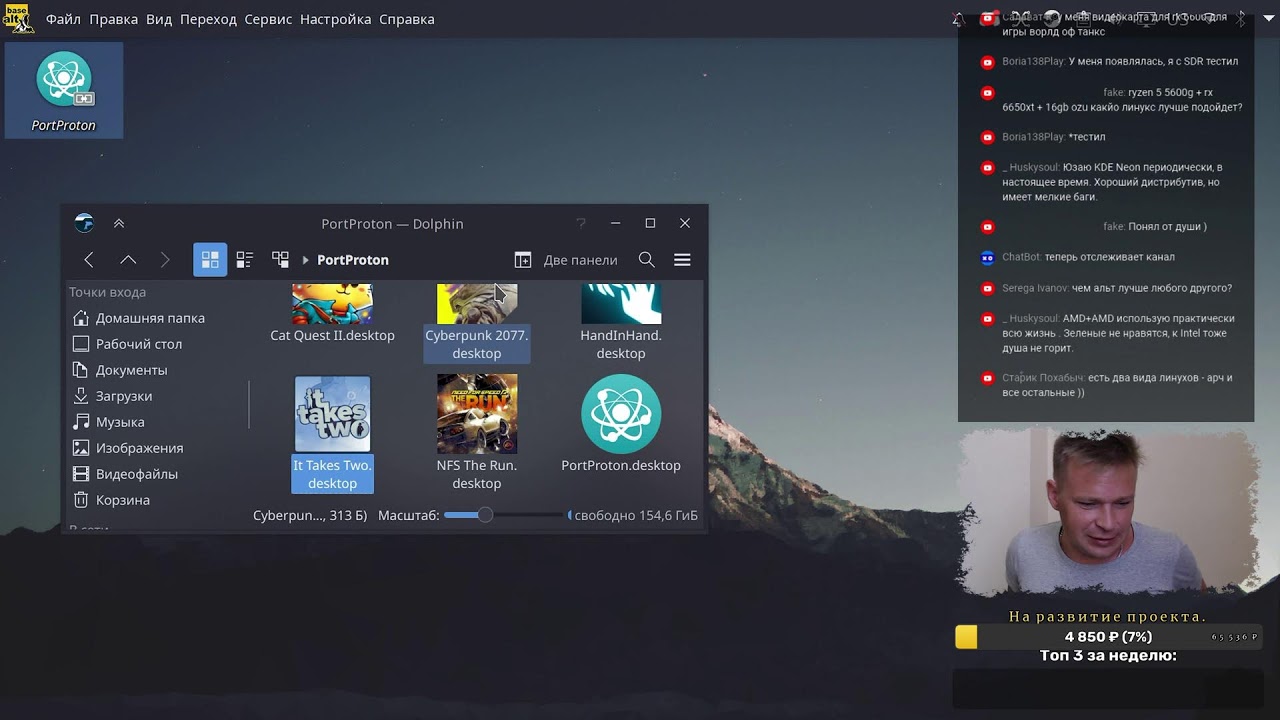Switch to icons view mode
The height and width of the screenshot is (720, 1280).
210,260
